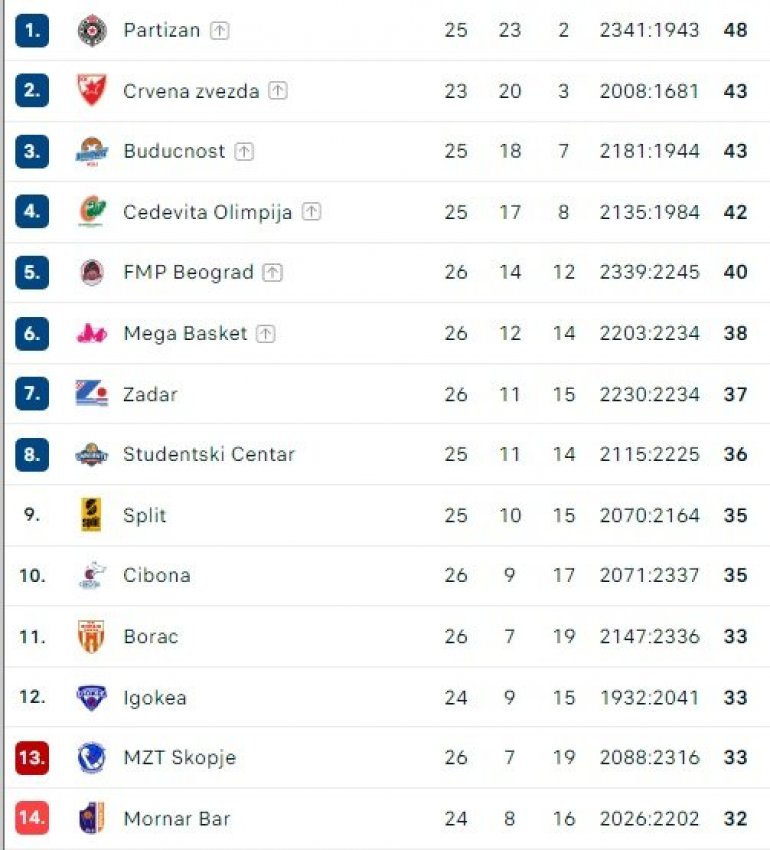Click the Mega Basket pink logo
This screenshot has width=770, height=850.
(92, 333)
